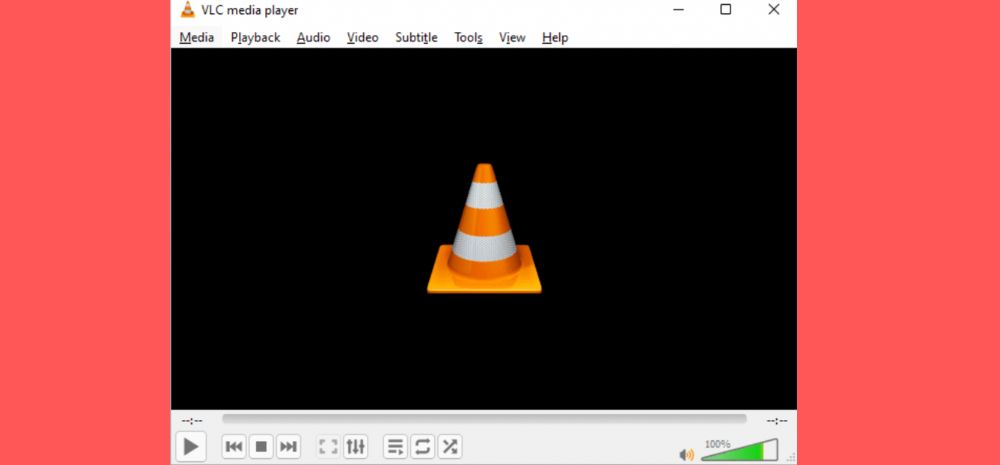The height and width of the screenshot is (465, 1000).
Task: Open the Playback menu
Action: (255, 38)
